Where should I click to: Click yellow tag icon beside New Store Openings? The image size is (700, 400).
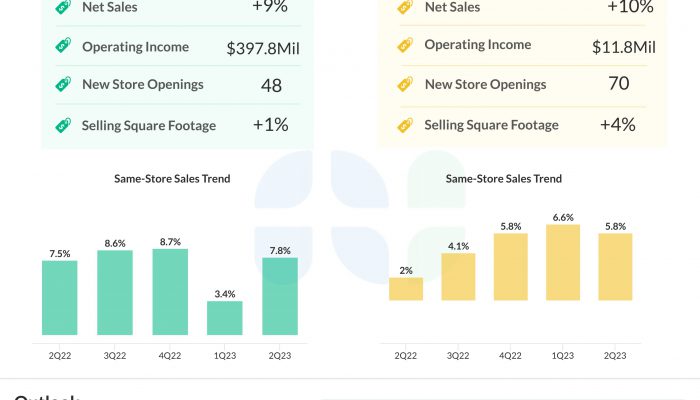[x=405, y=85]
